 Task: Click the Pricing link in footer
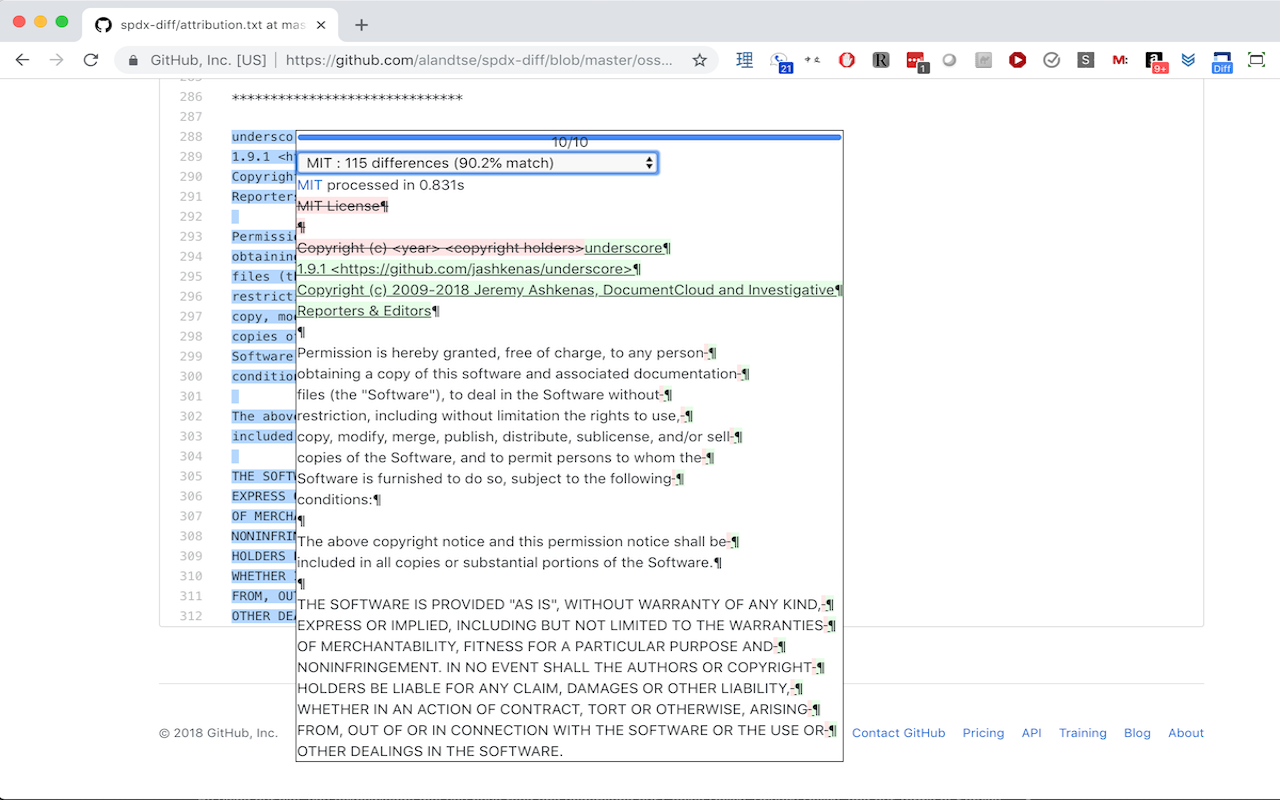click(983, 732)
